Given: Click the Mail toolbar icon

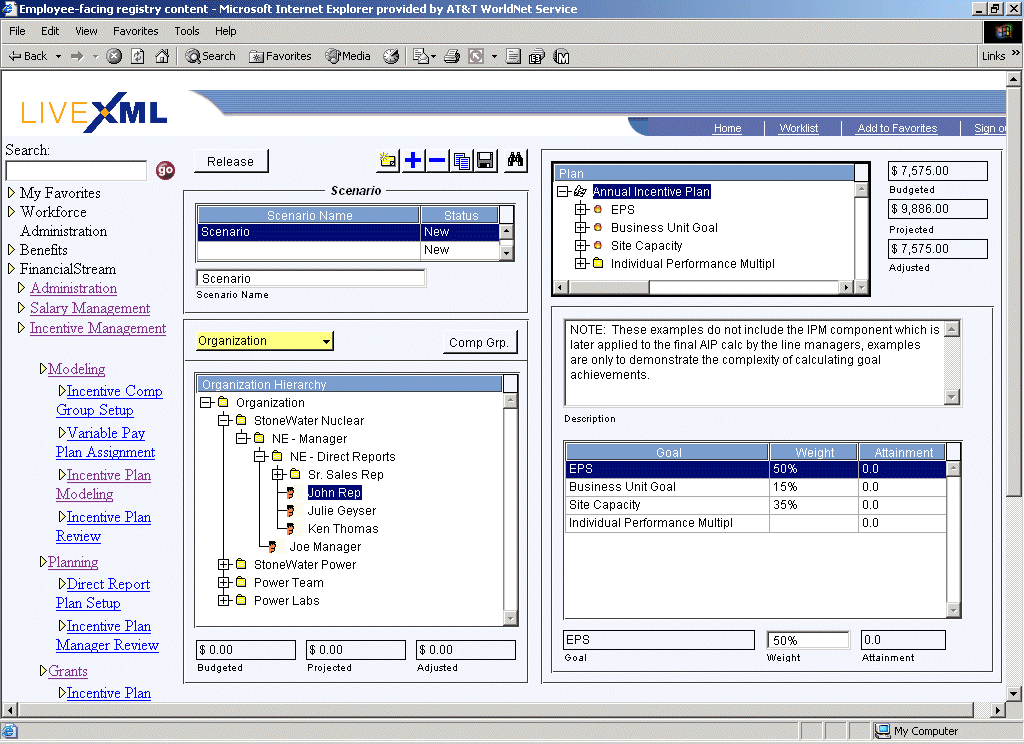Looking at the screenshot, I should [421, 56].
